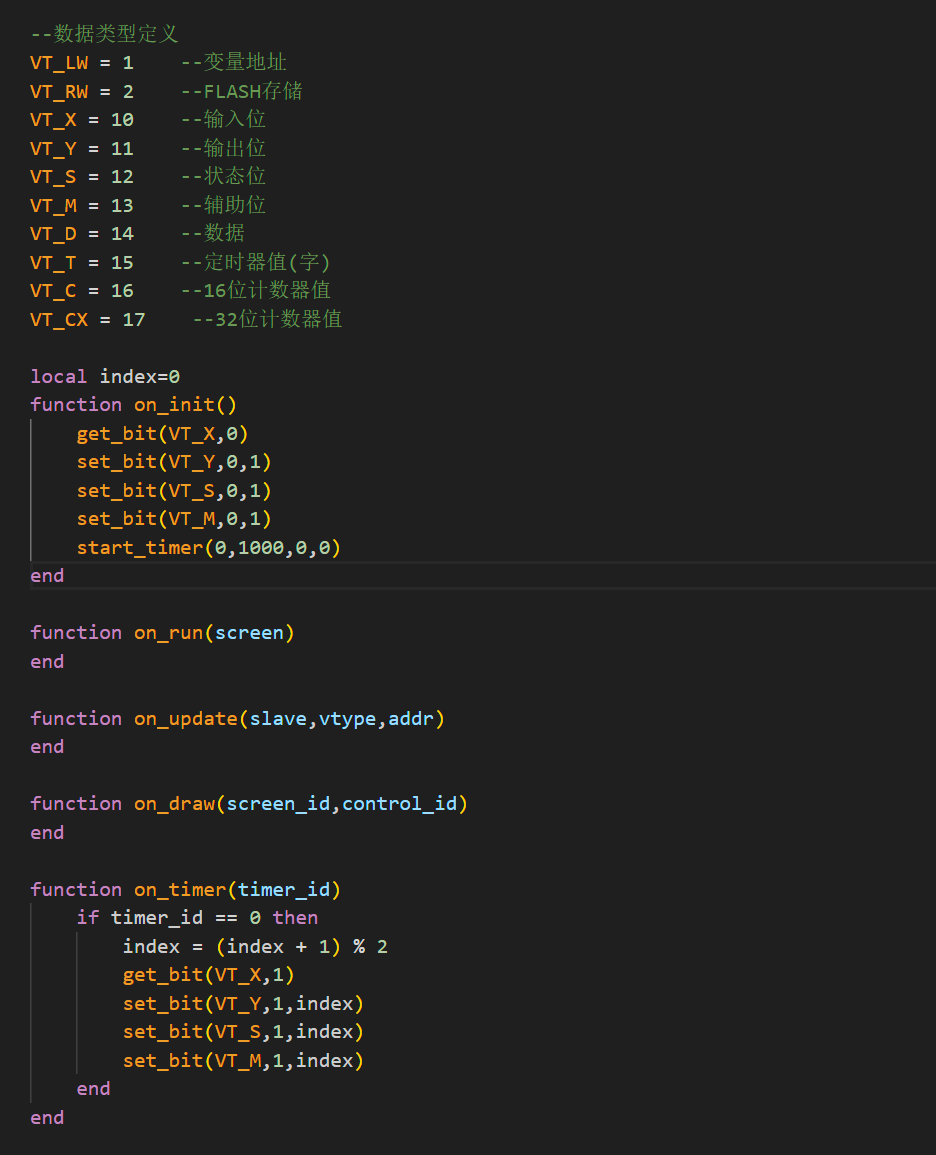The image size is (936, 1155).
Task: Click the on_update function name
Action: point(185,719)
